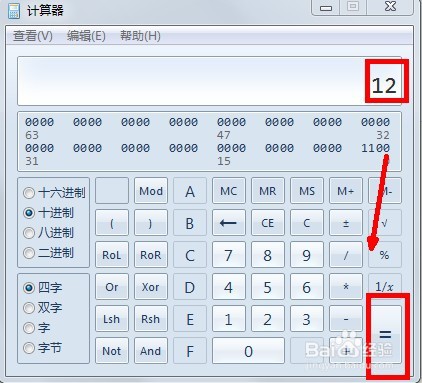Click the Rsh right shift button

coord(151,319)
